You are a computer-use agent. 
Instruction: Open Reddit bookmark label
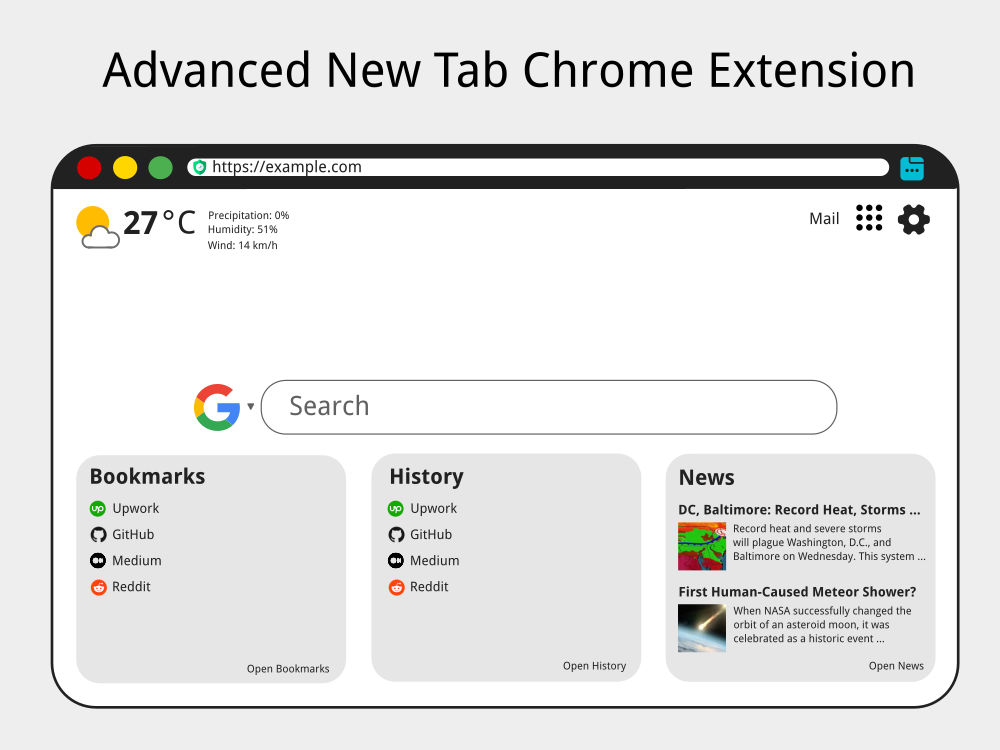pos(131,587)
